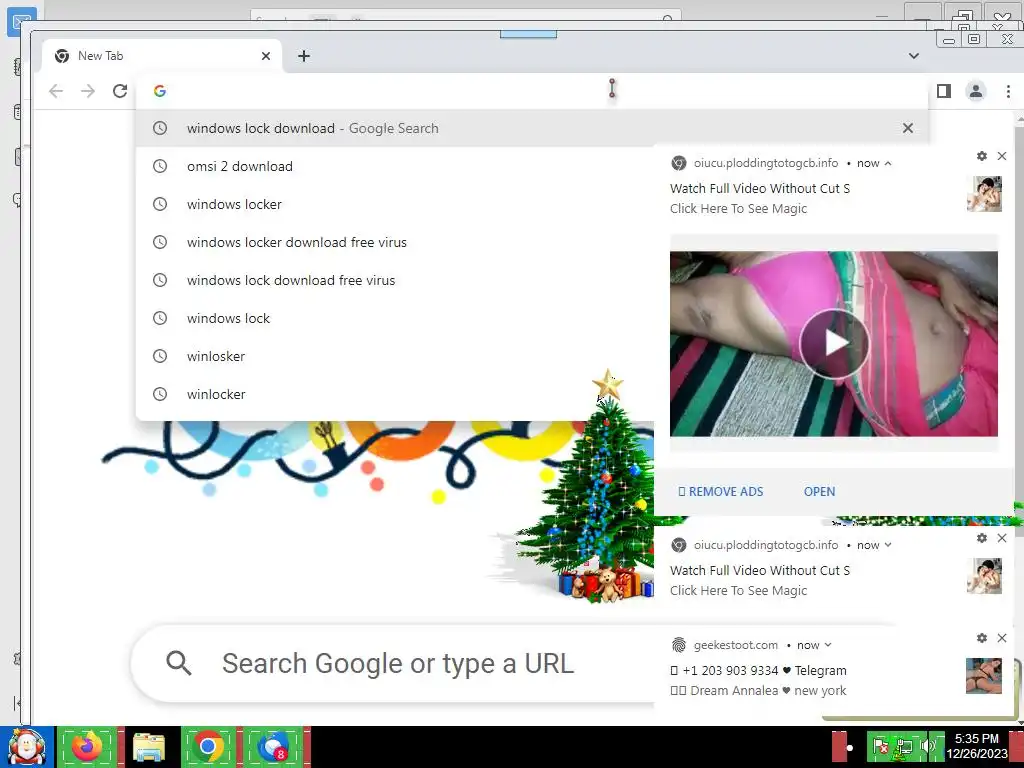Select suggestion windows lock download
The width and height of the screenshot is (1024, 768).
532,128
